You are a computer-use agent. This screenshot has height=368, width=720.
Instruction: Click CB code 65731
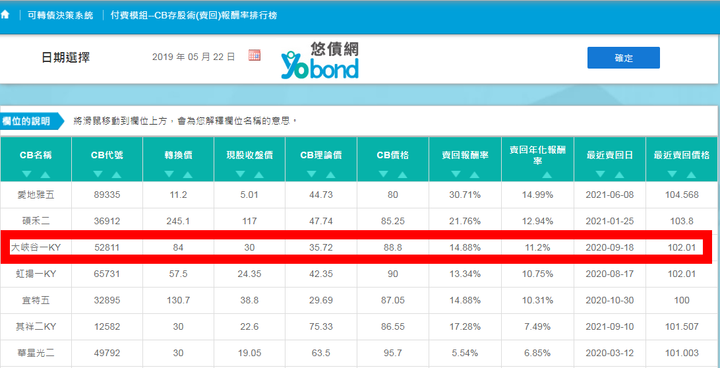point(107,274)
